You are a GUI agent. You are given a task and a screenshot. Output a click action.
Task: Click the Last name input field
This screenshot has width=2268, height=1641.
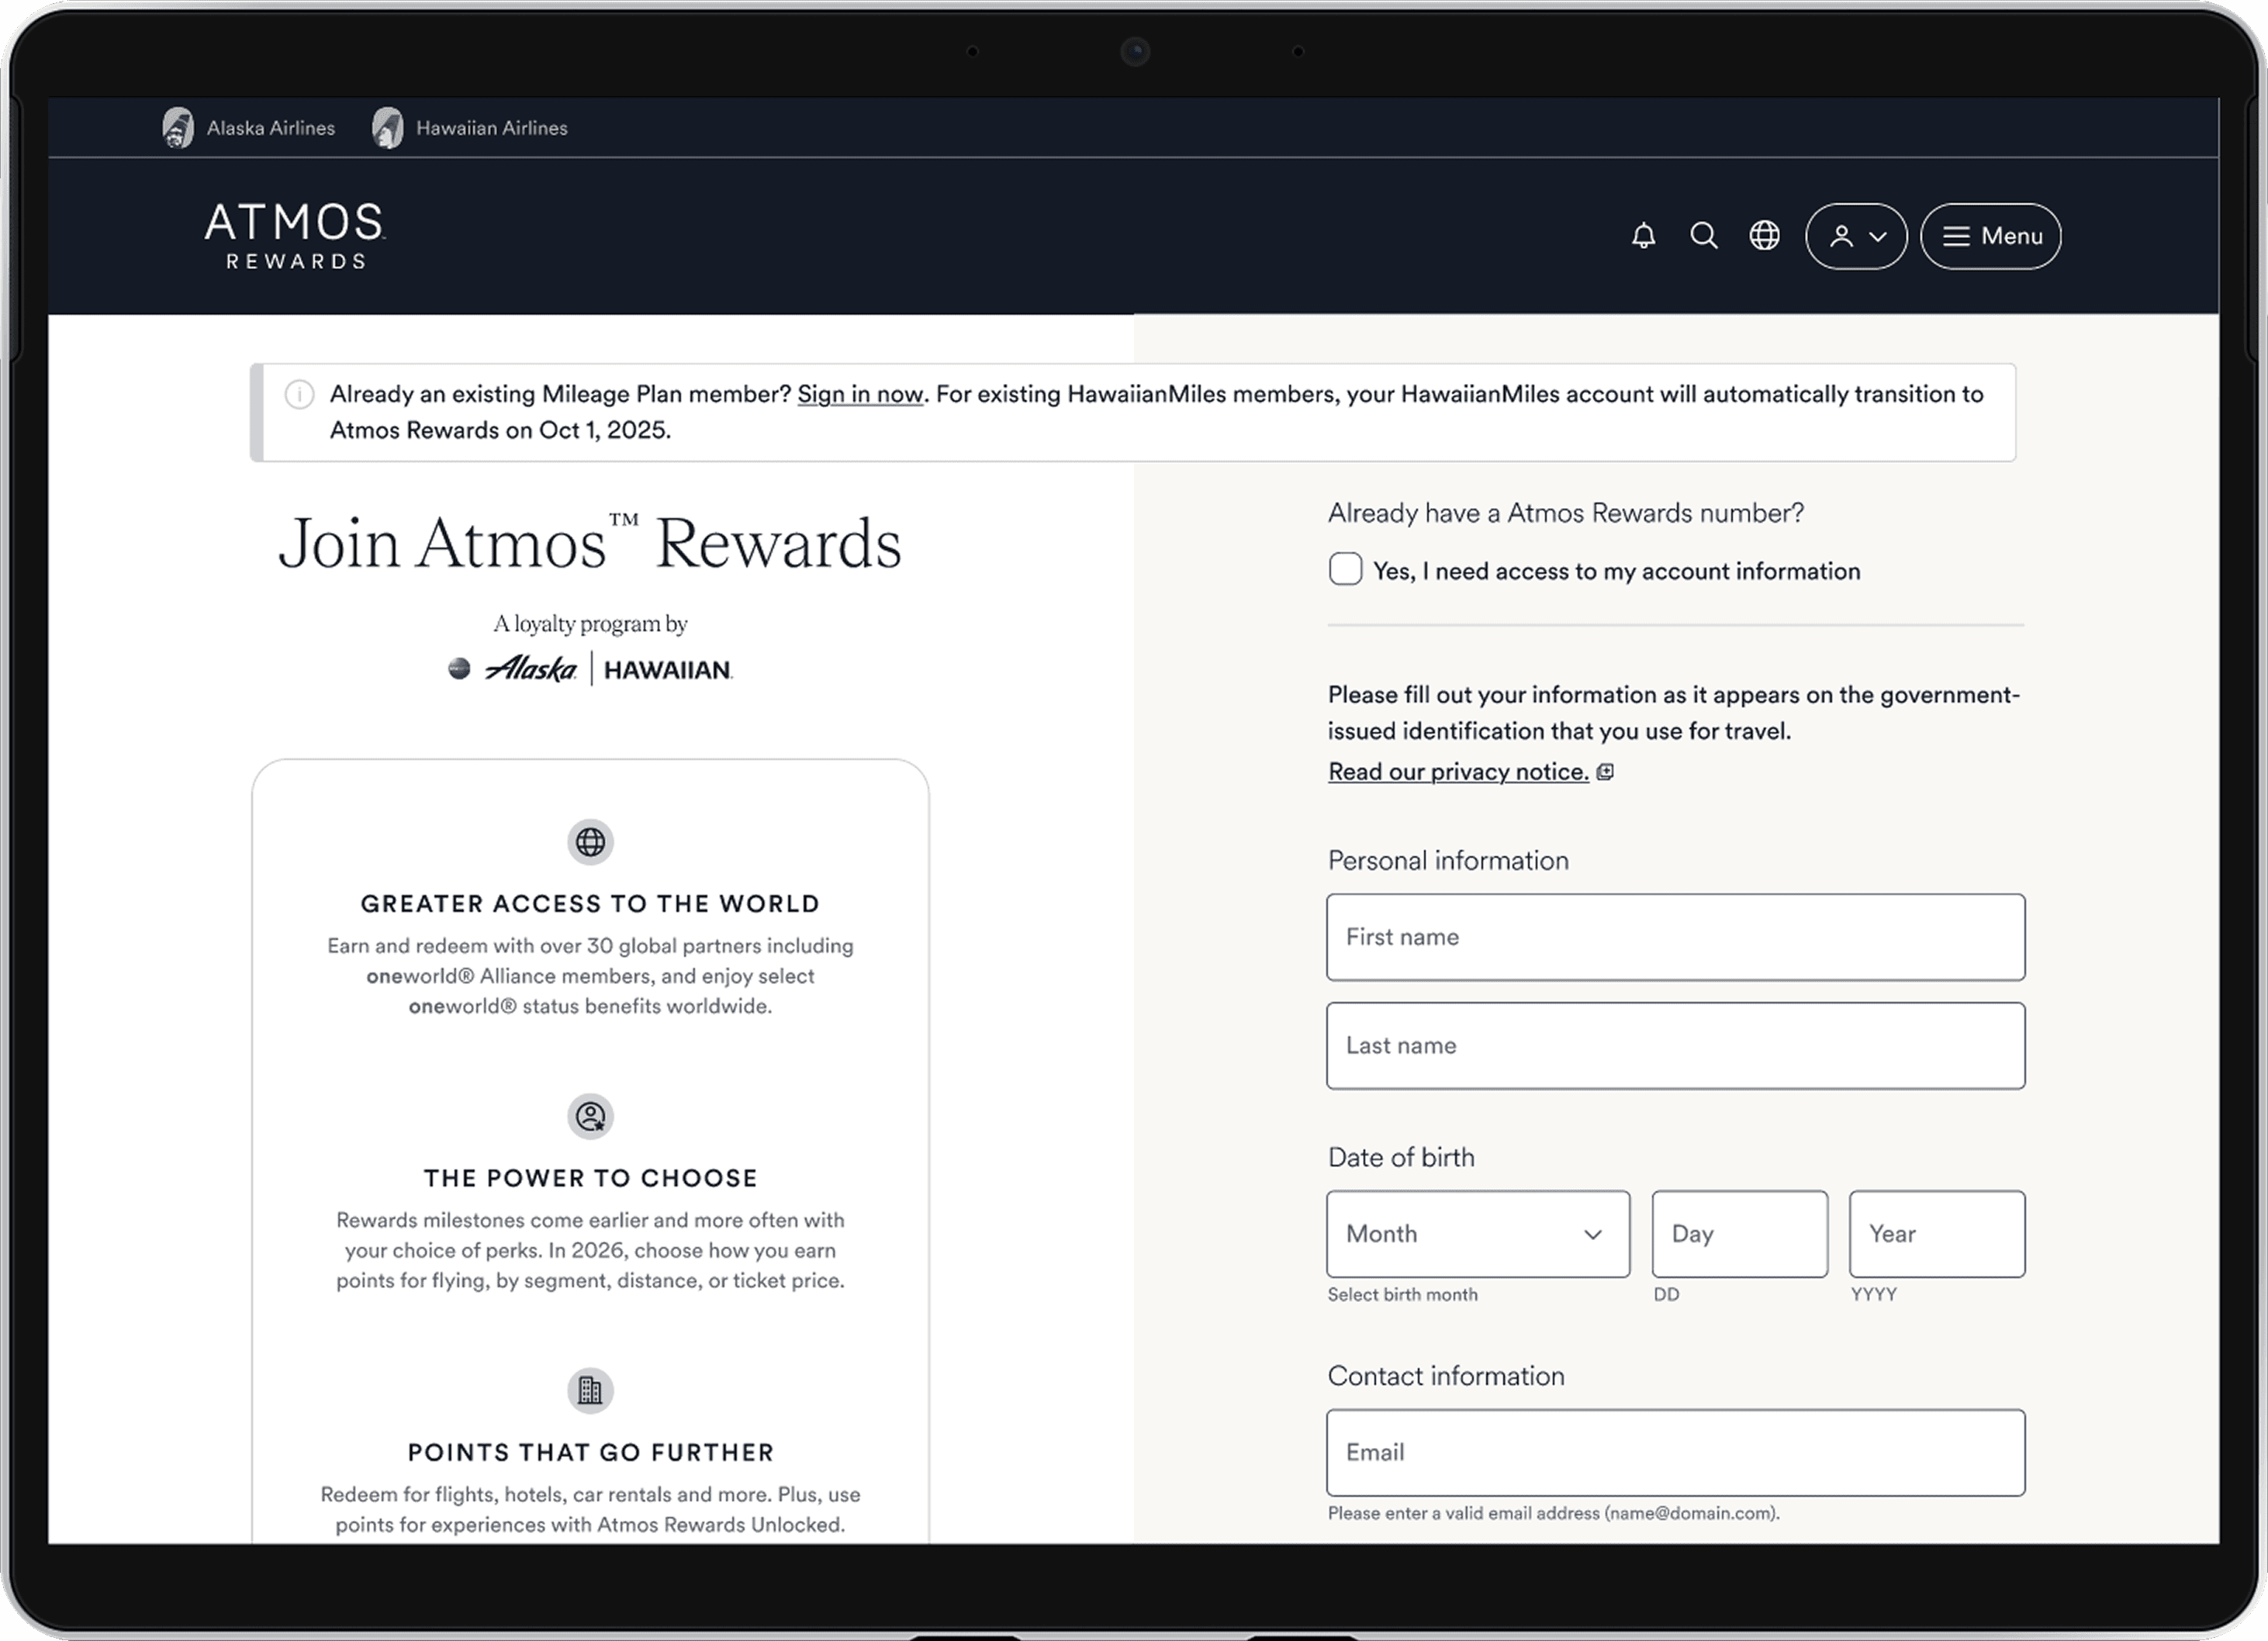click(x=1675, y=1046)
